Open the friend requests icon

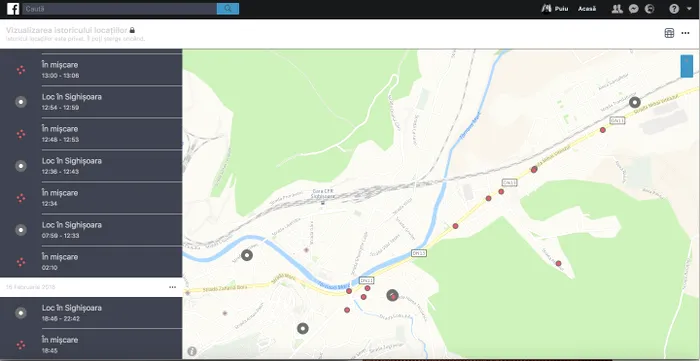click(617, 9)
